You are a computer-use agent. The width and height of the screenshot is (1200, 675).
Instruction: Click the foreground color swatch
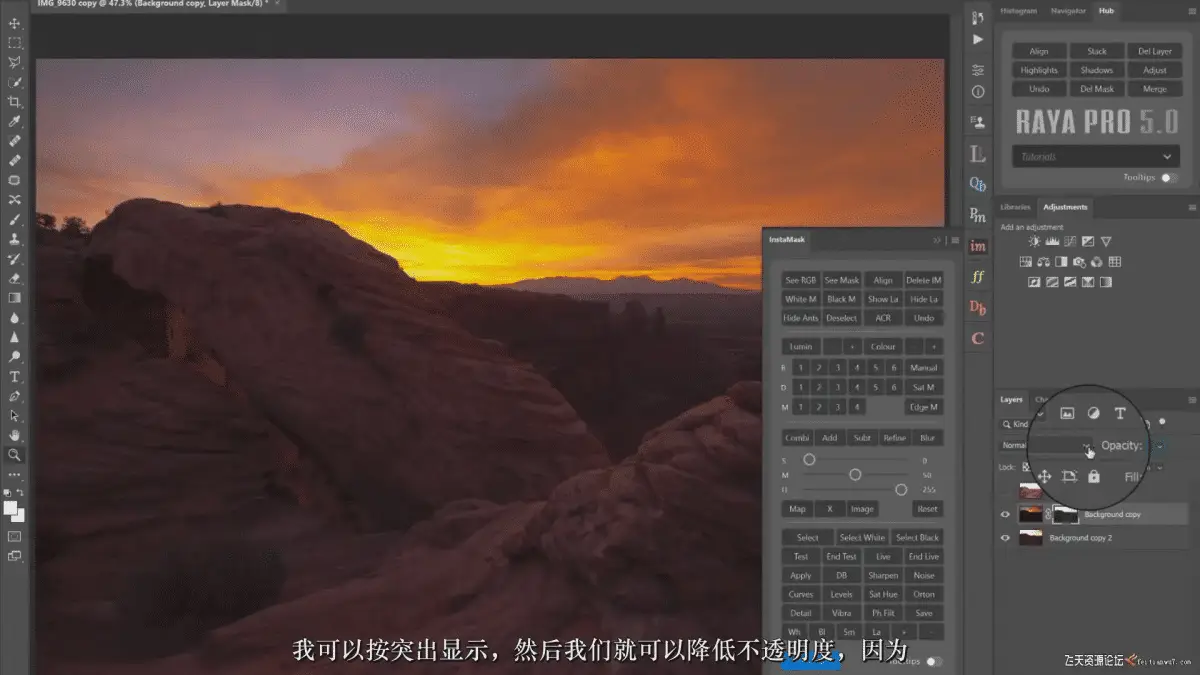(x=10, y=507)
